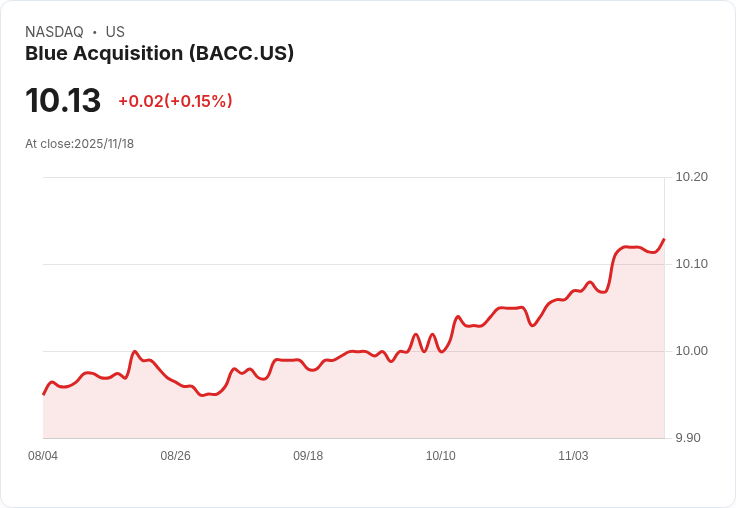
Task: Click the leftmost start of the red price line
Action: (44, 394)
